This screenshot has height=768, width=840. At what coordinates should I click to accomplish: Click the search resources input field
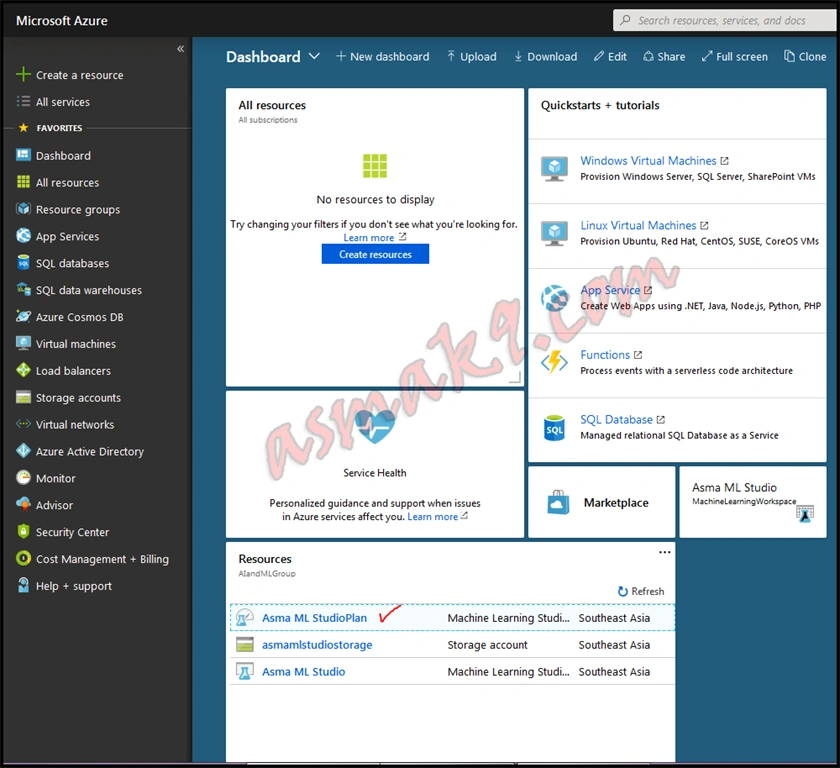[x=726, y=20]
